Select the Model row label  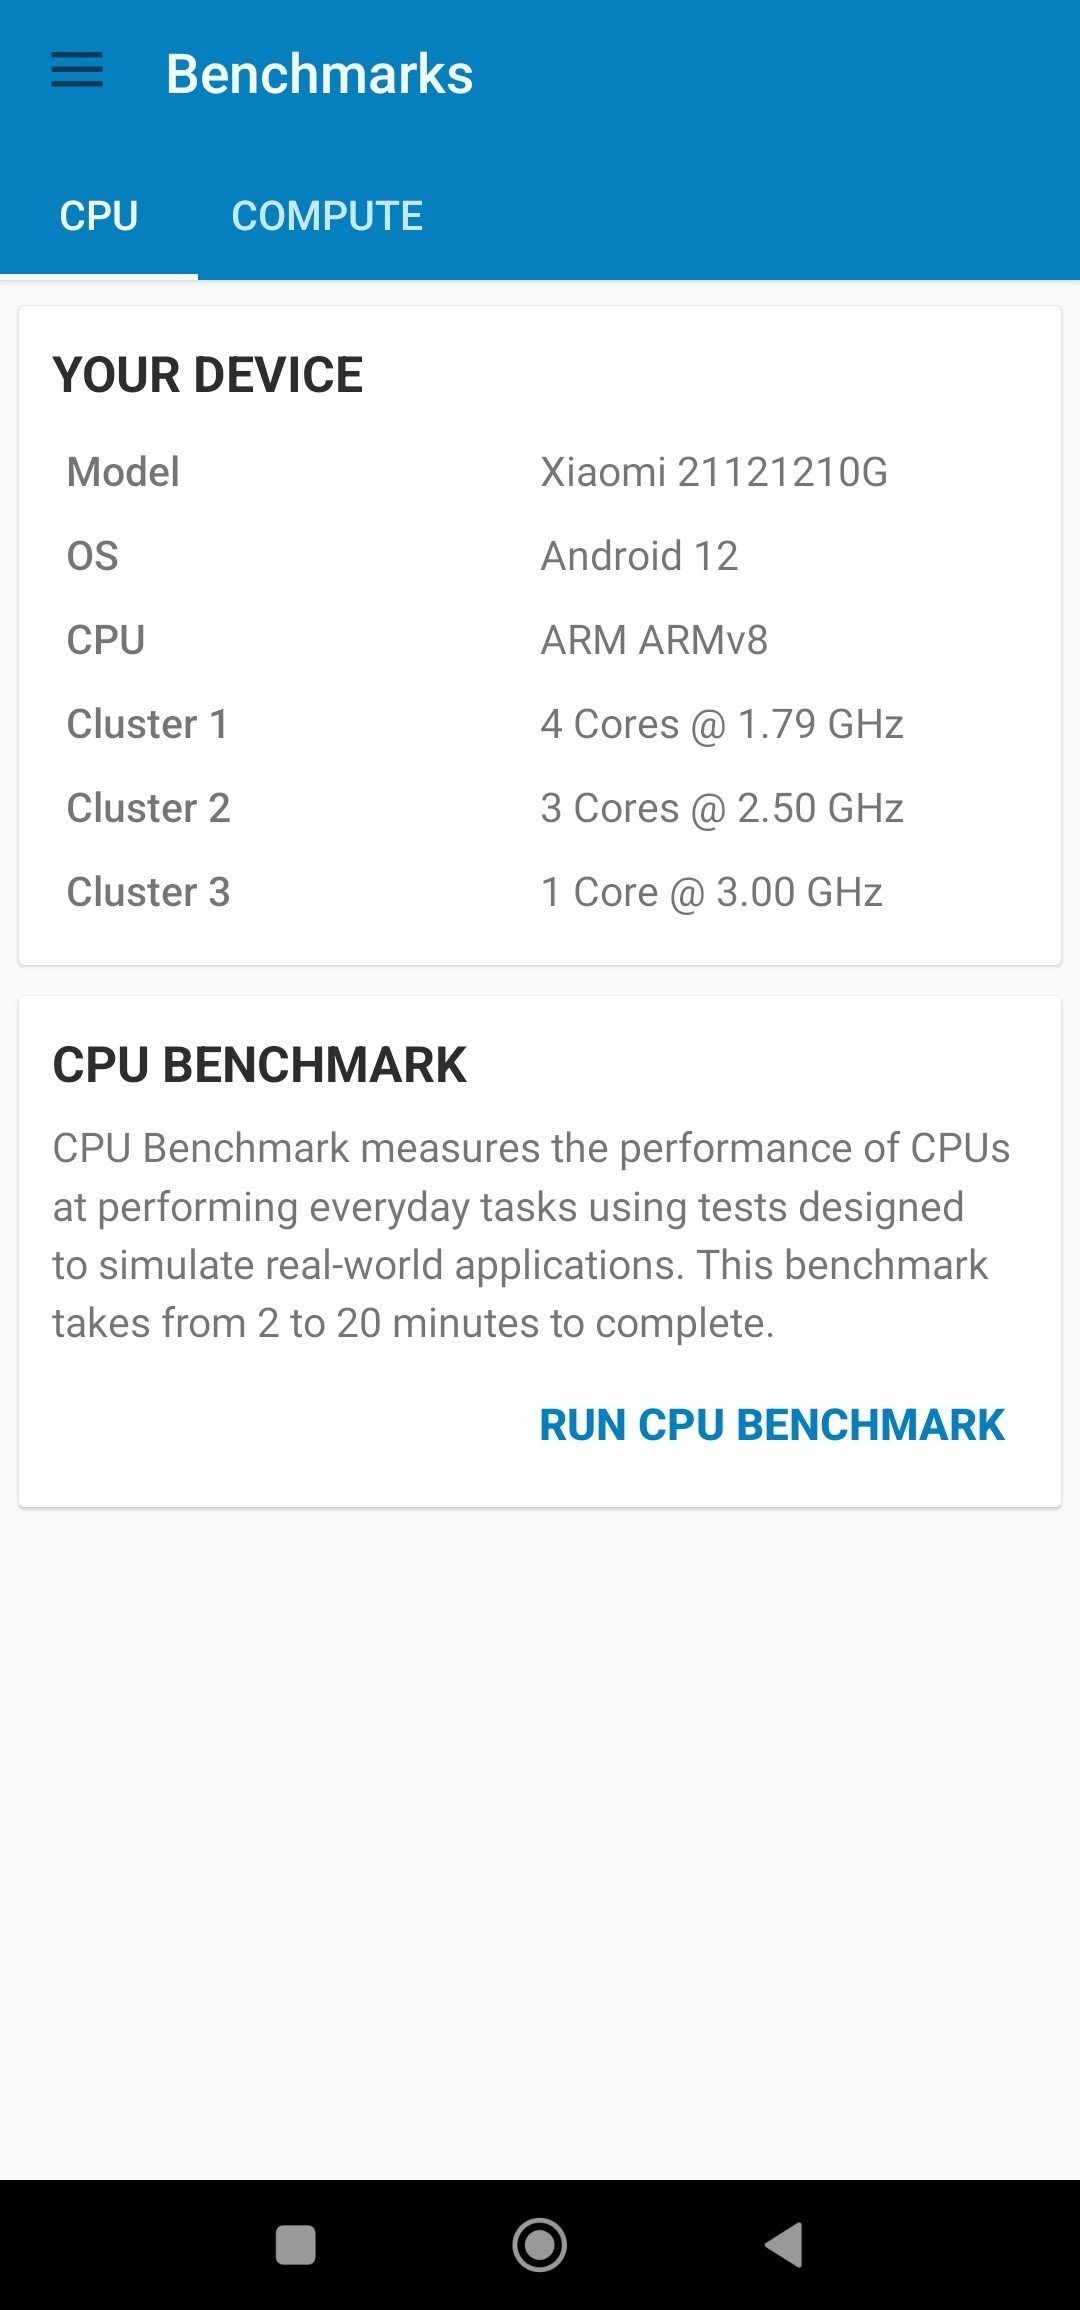[123, 472]
